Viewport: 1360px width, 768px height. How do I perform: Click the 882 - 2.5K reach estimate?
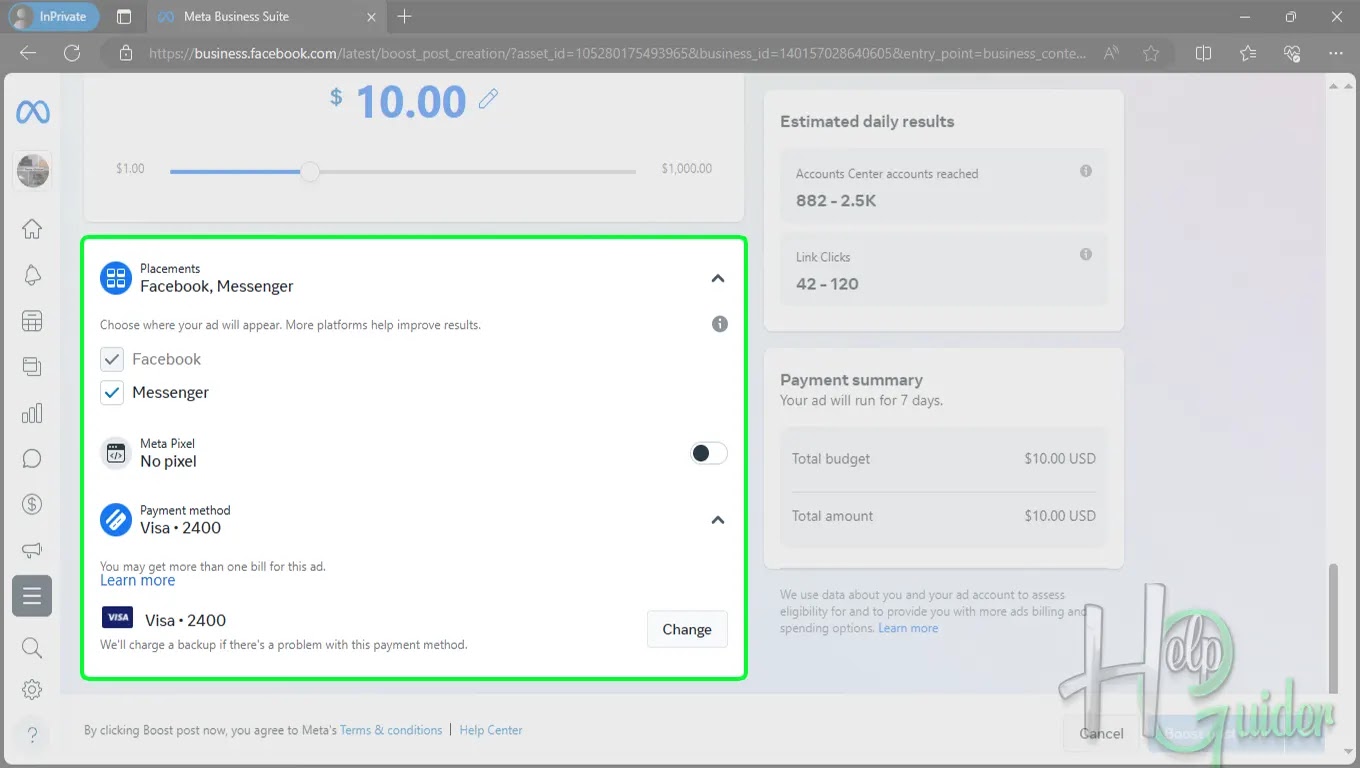(836, 200)
